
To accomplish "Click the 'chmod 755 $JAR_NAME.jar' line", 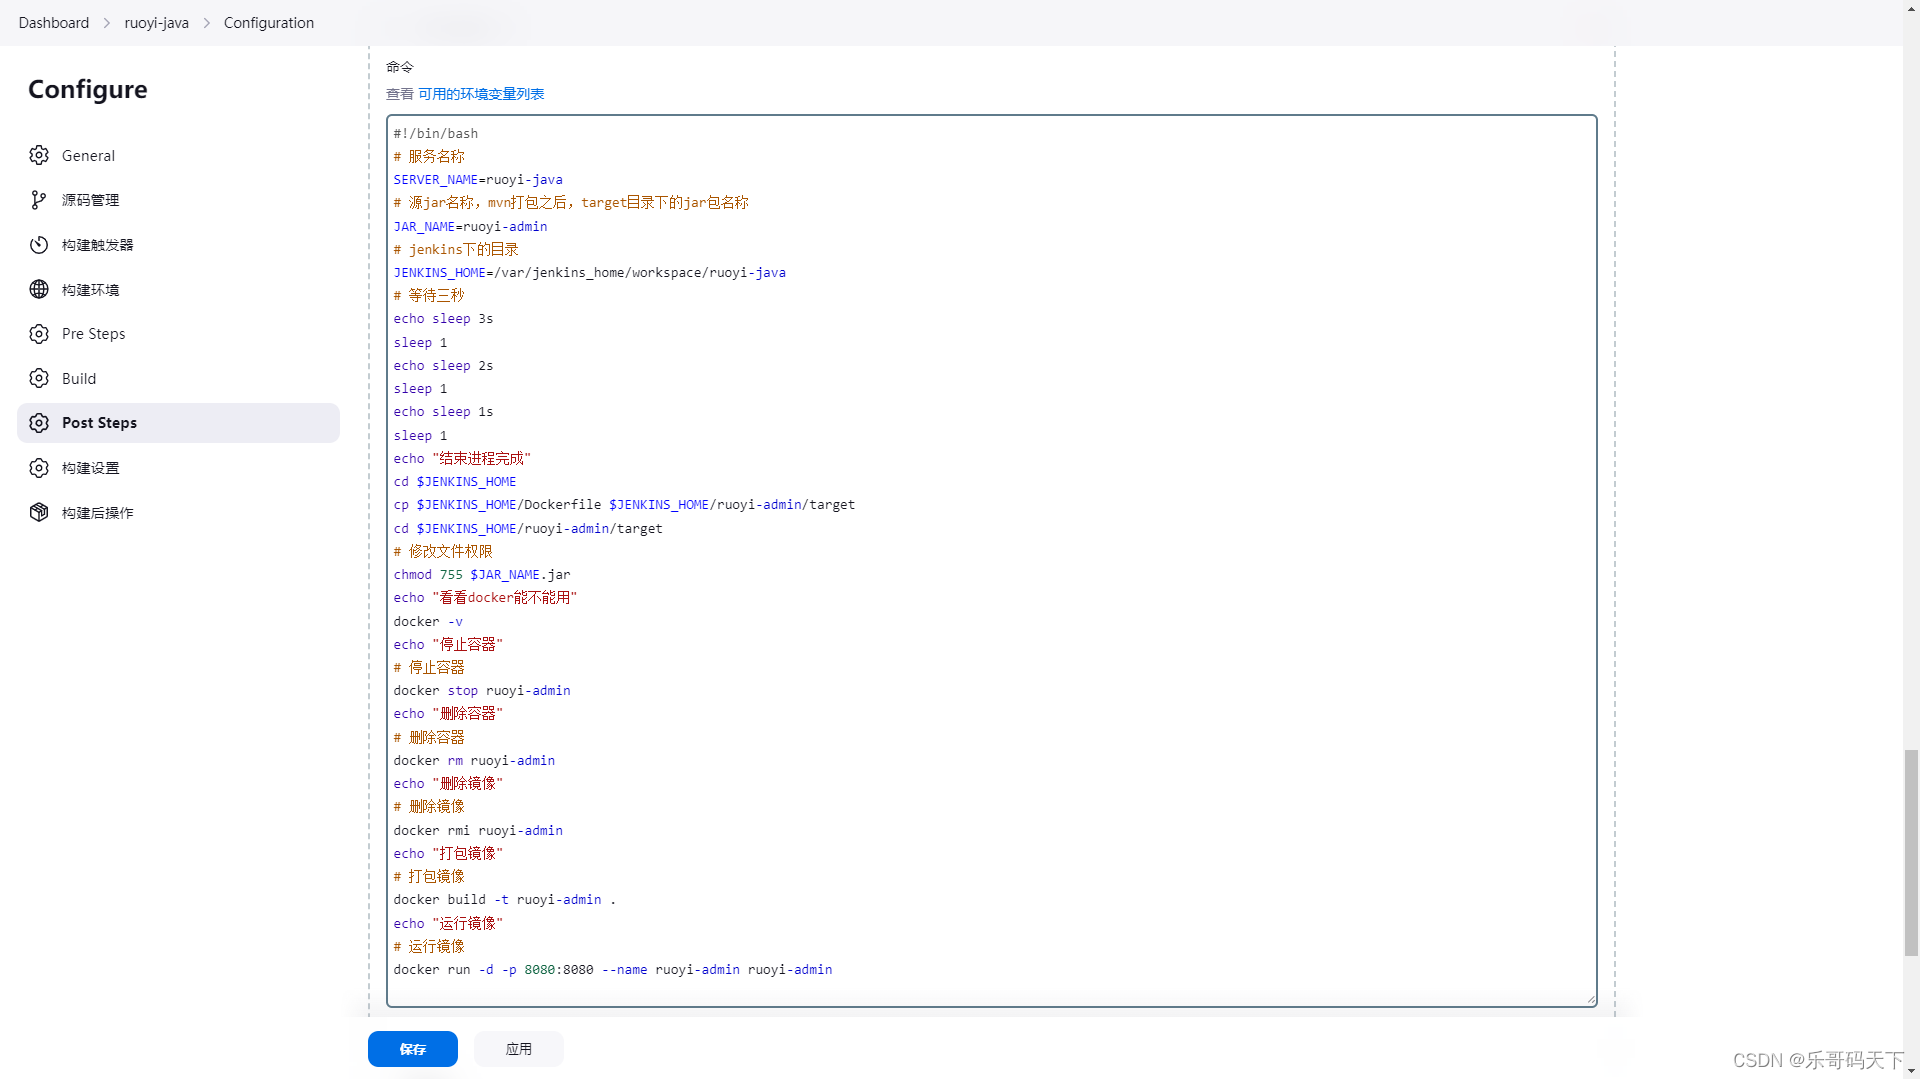I will (x=482, y=575).
